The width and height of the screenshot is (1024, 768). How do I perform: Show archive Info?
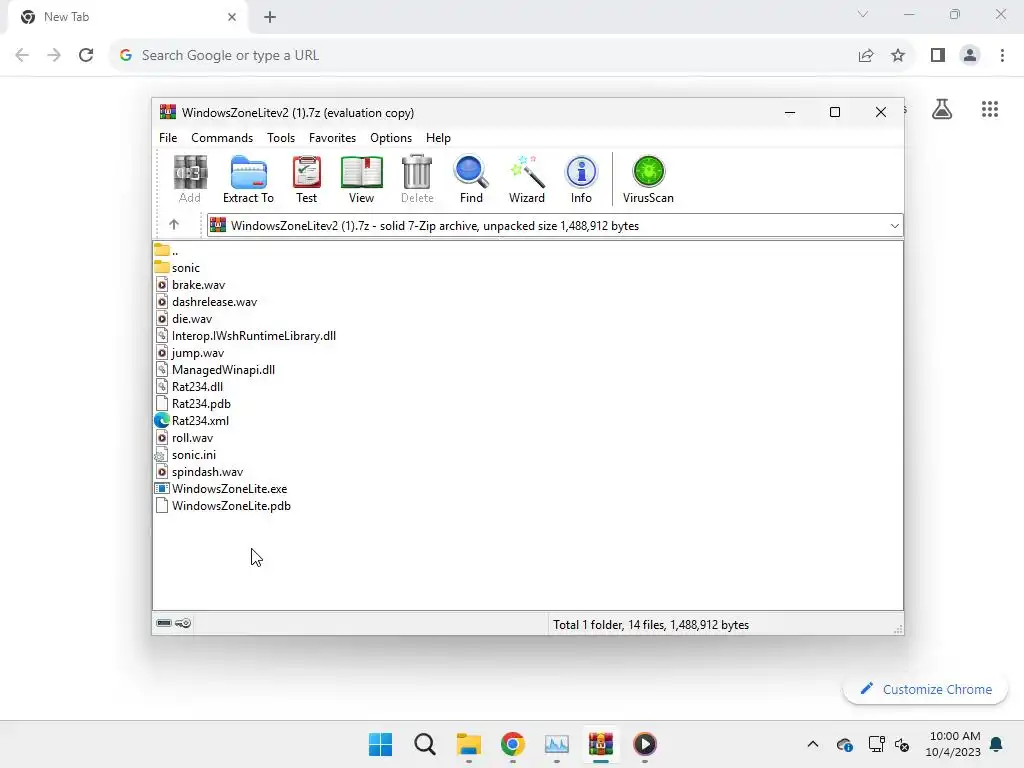(x=581, y=180)
